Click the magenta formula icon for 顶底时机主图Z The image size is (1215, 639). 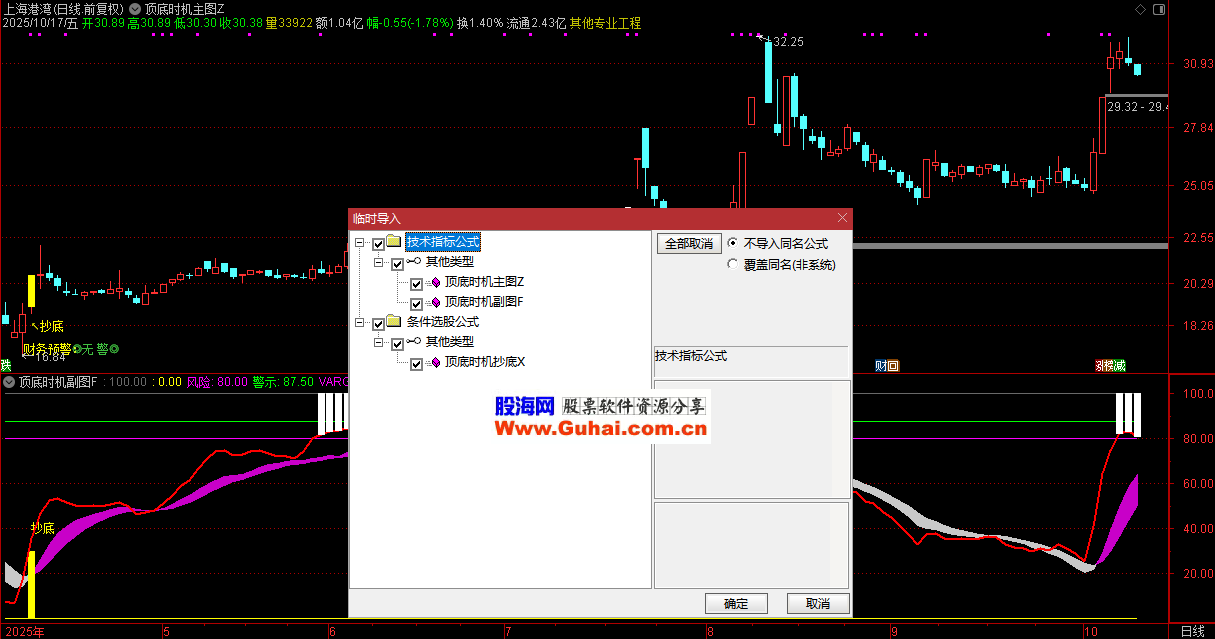[435, 283]
